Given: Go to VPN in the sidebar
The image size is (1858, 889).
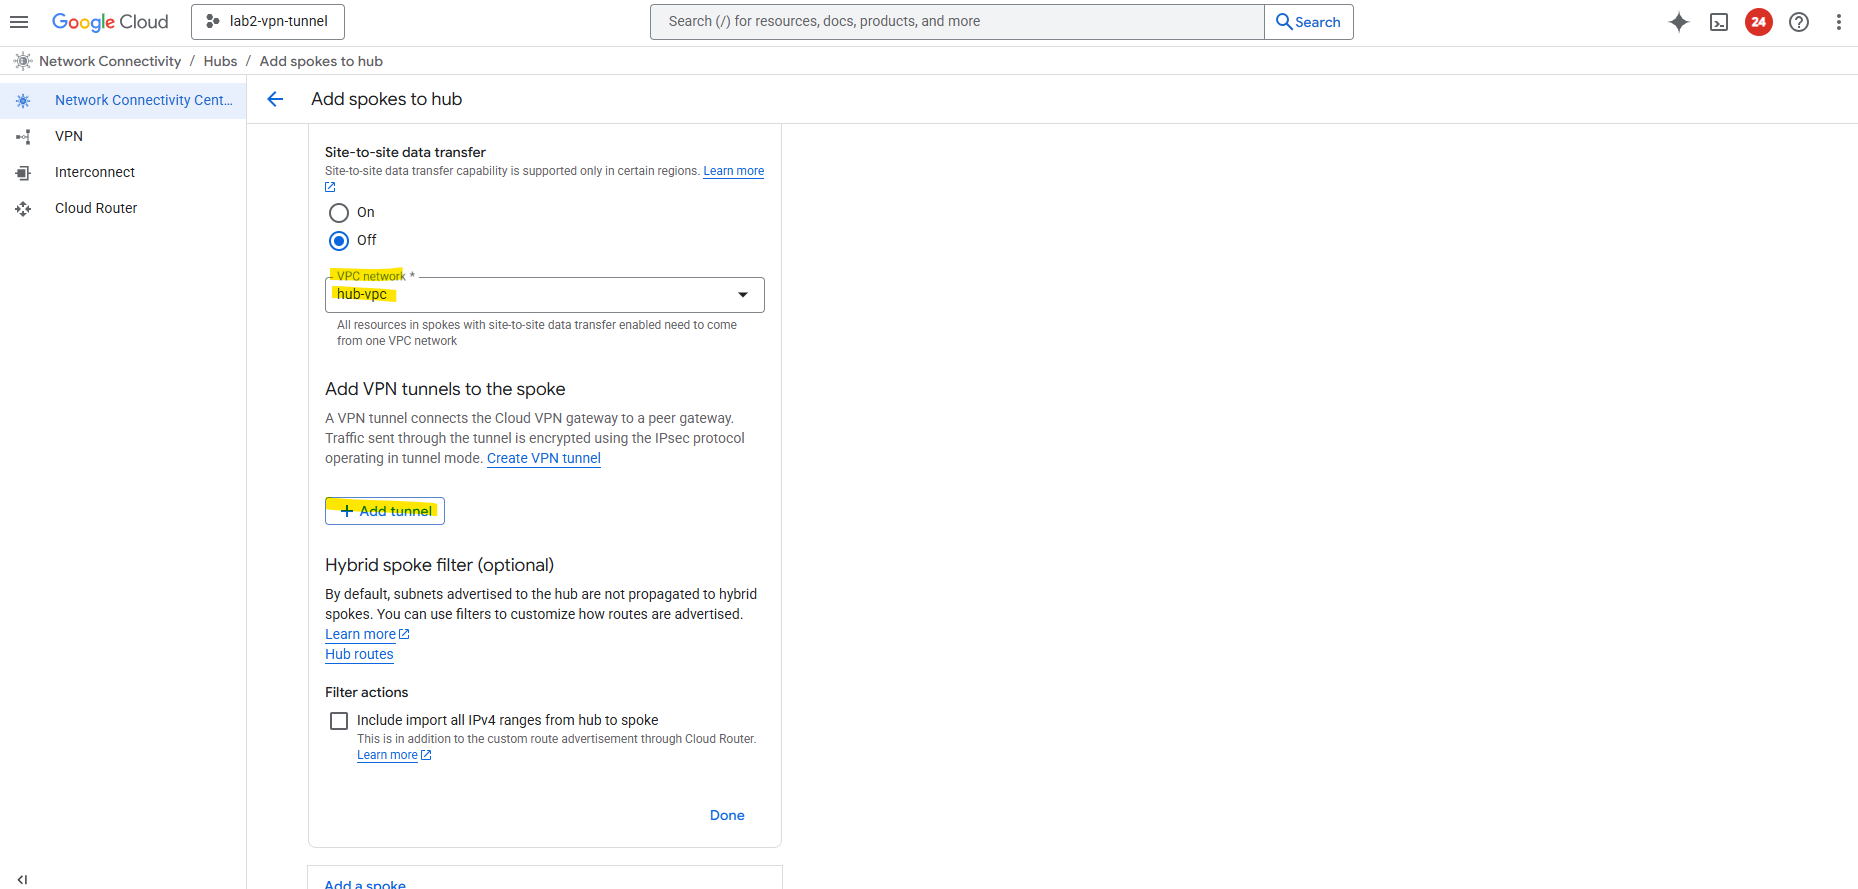Looking at the screenshot, I should pyautogui.click(x=69, y=136).
